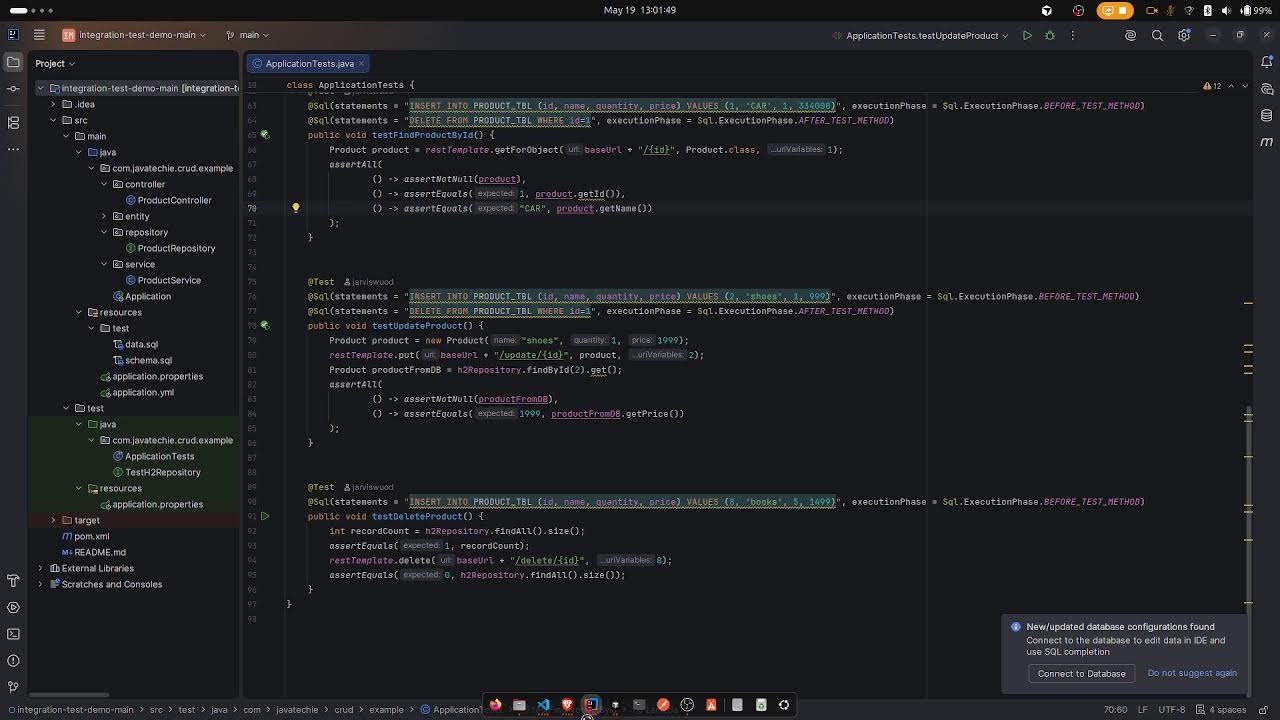Open Brave browser from the dock
This screenshot has height=720, width=1280.
click(567, 705)
